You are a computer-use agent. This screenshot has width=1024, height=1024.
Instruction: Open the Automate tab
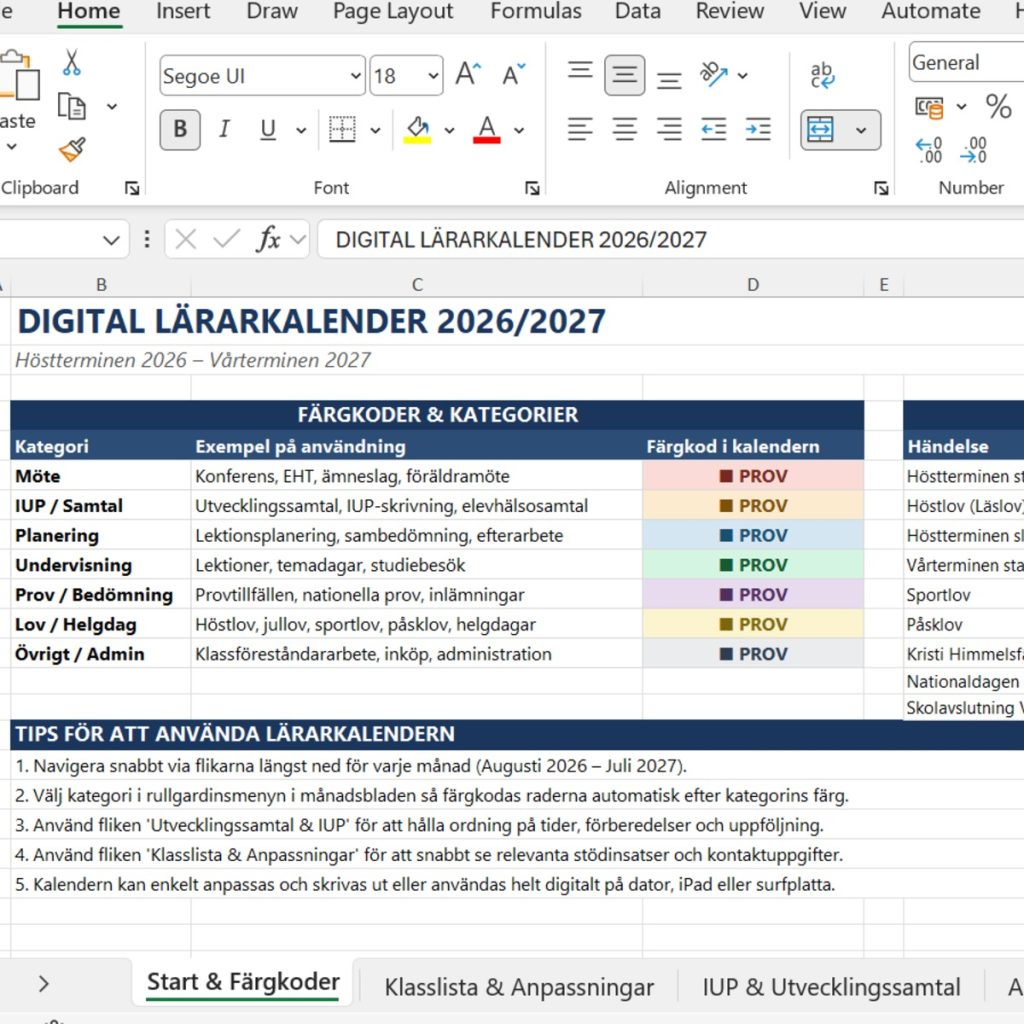click(931, 11)
